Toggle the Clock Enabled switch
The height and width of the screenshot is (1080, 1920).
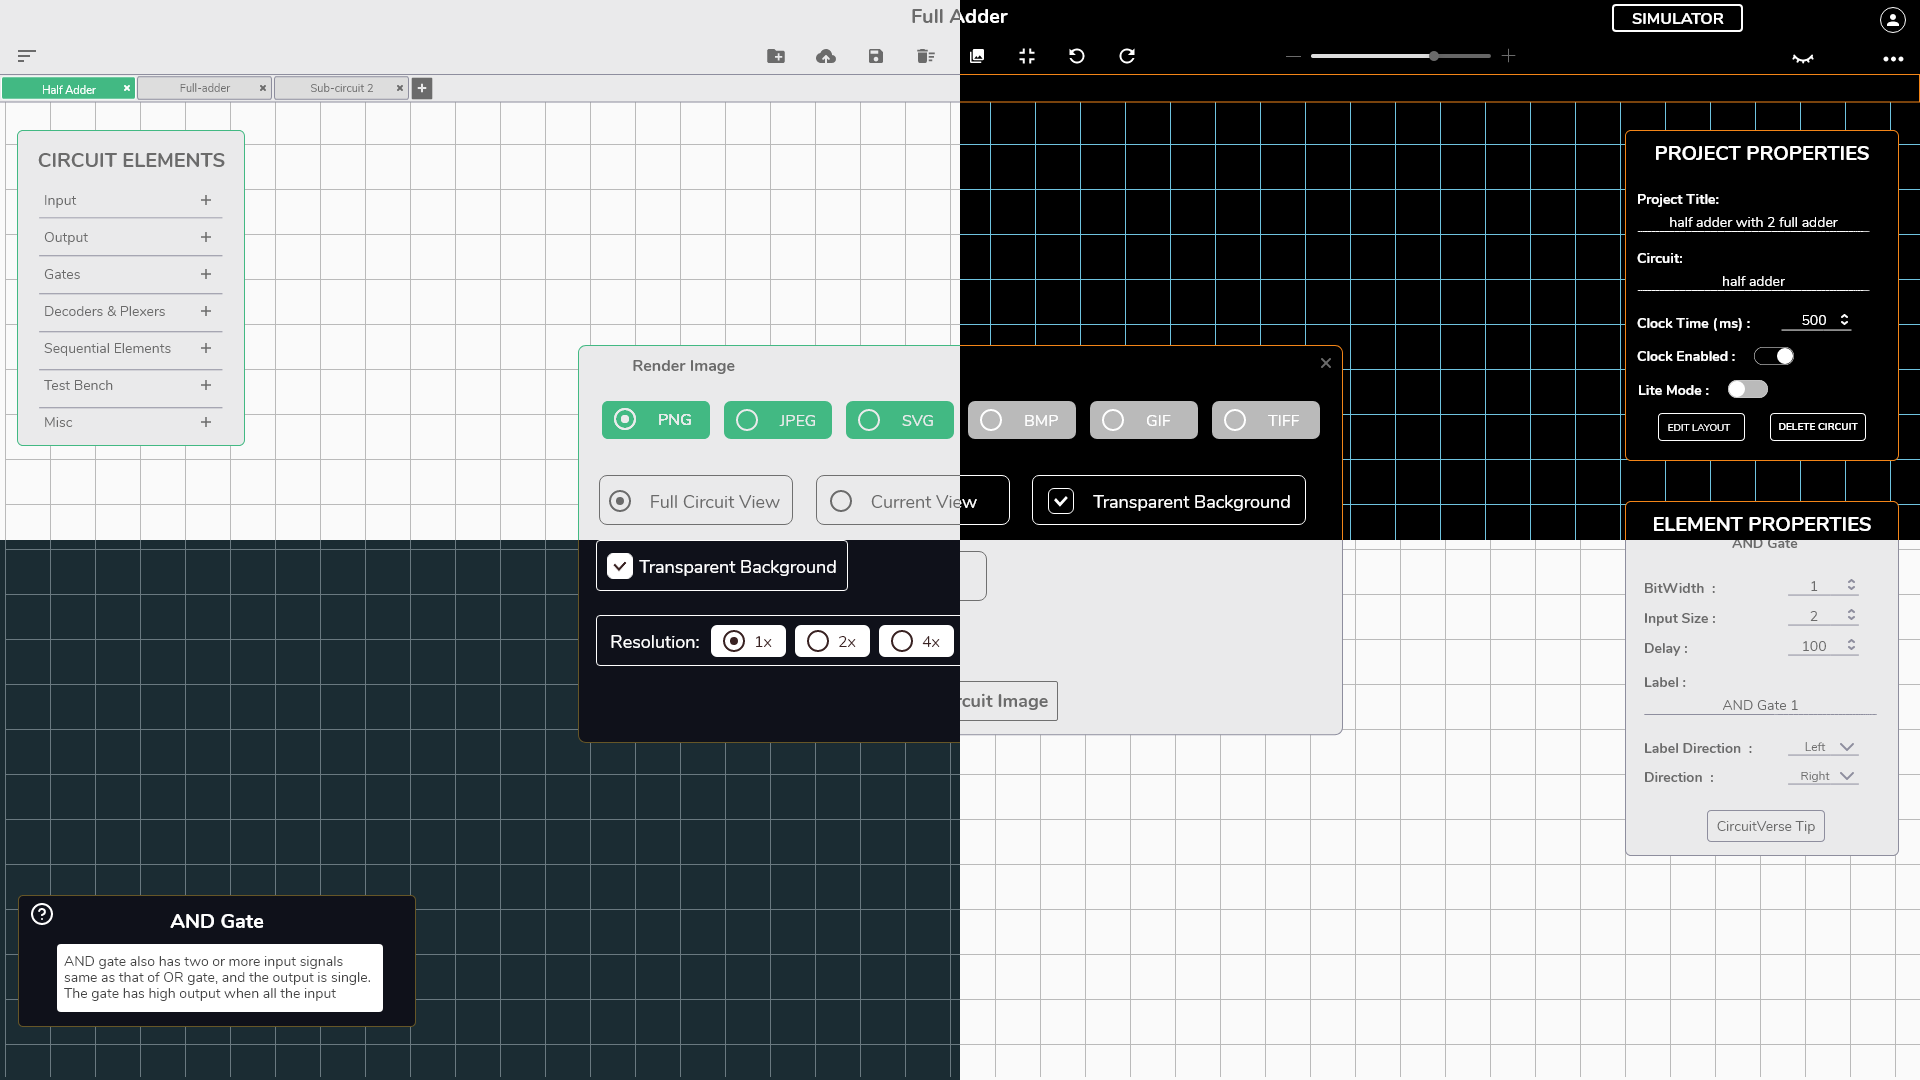(x=1774, y=356)
